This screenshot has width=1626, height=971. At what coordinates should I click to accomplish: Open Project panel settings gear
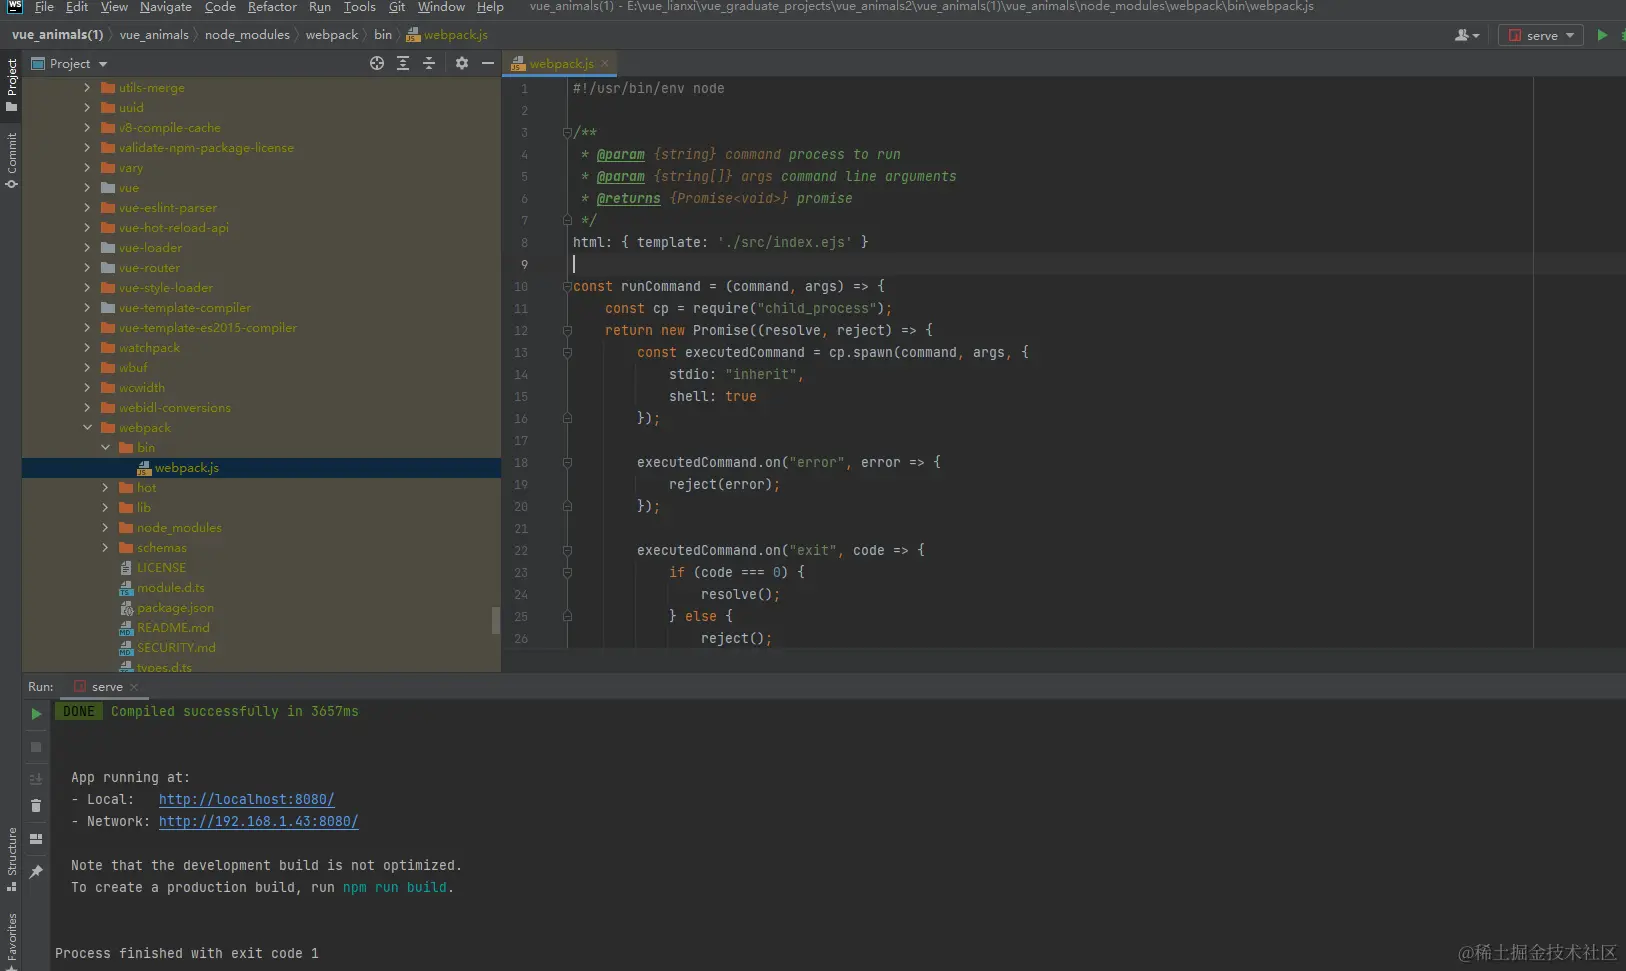coord(461,63)
